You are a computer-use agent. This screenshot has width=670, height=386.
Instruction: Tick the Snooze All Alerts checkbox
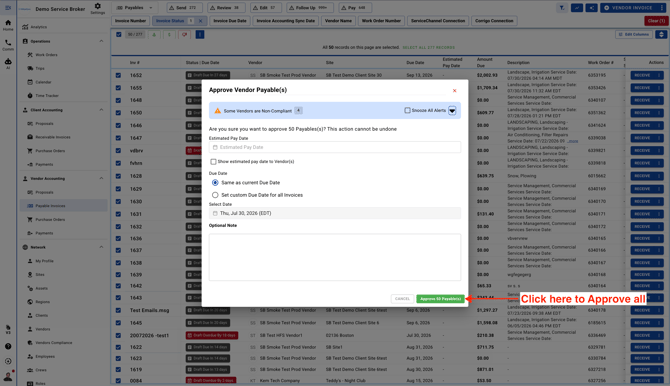coord(407,110)
